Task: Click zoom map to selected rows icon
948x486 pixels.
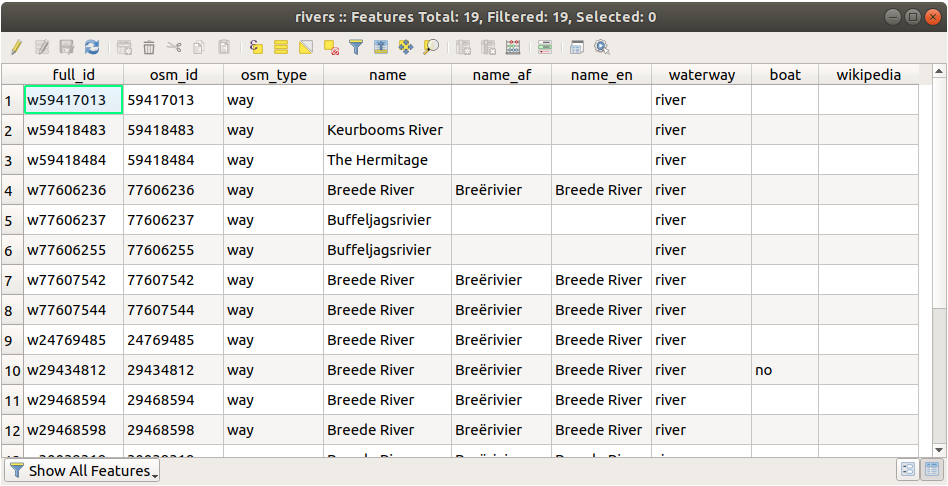Action: point(431,47)
